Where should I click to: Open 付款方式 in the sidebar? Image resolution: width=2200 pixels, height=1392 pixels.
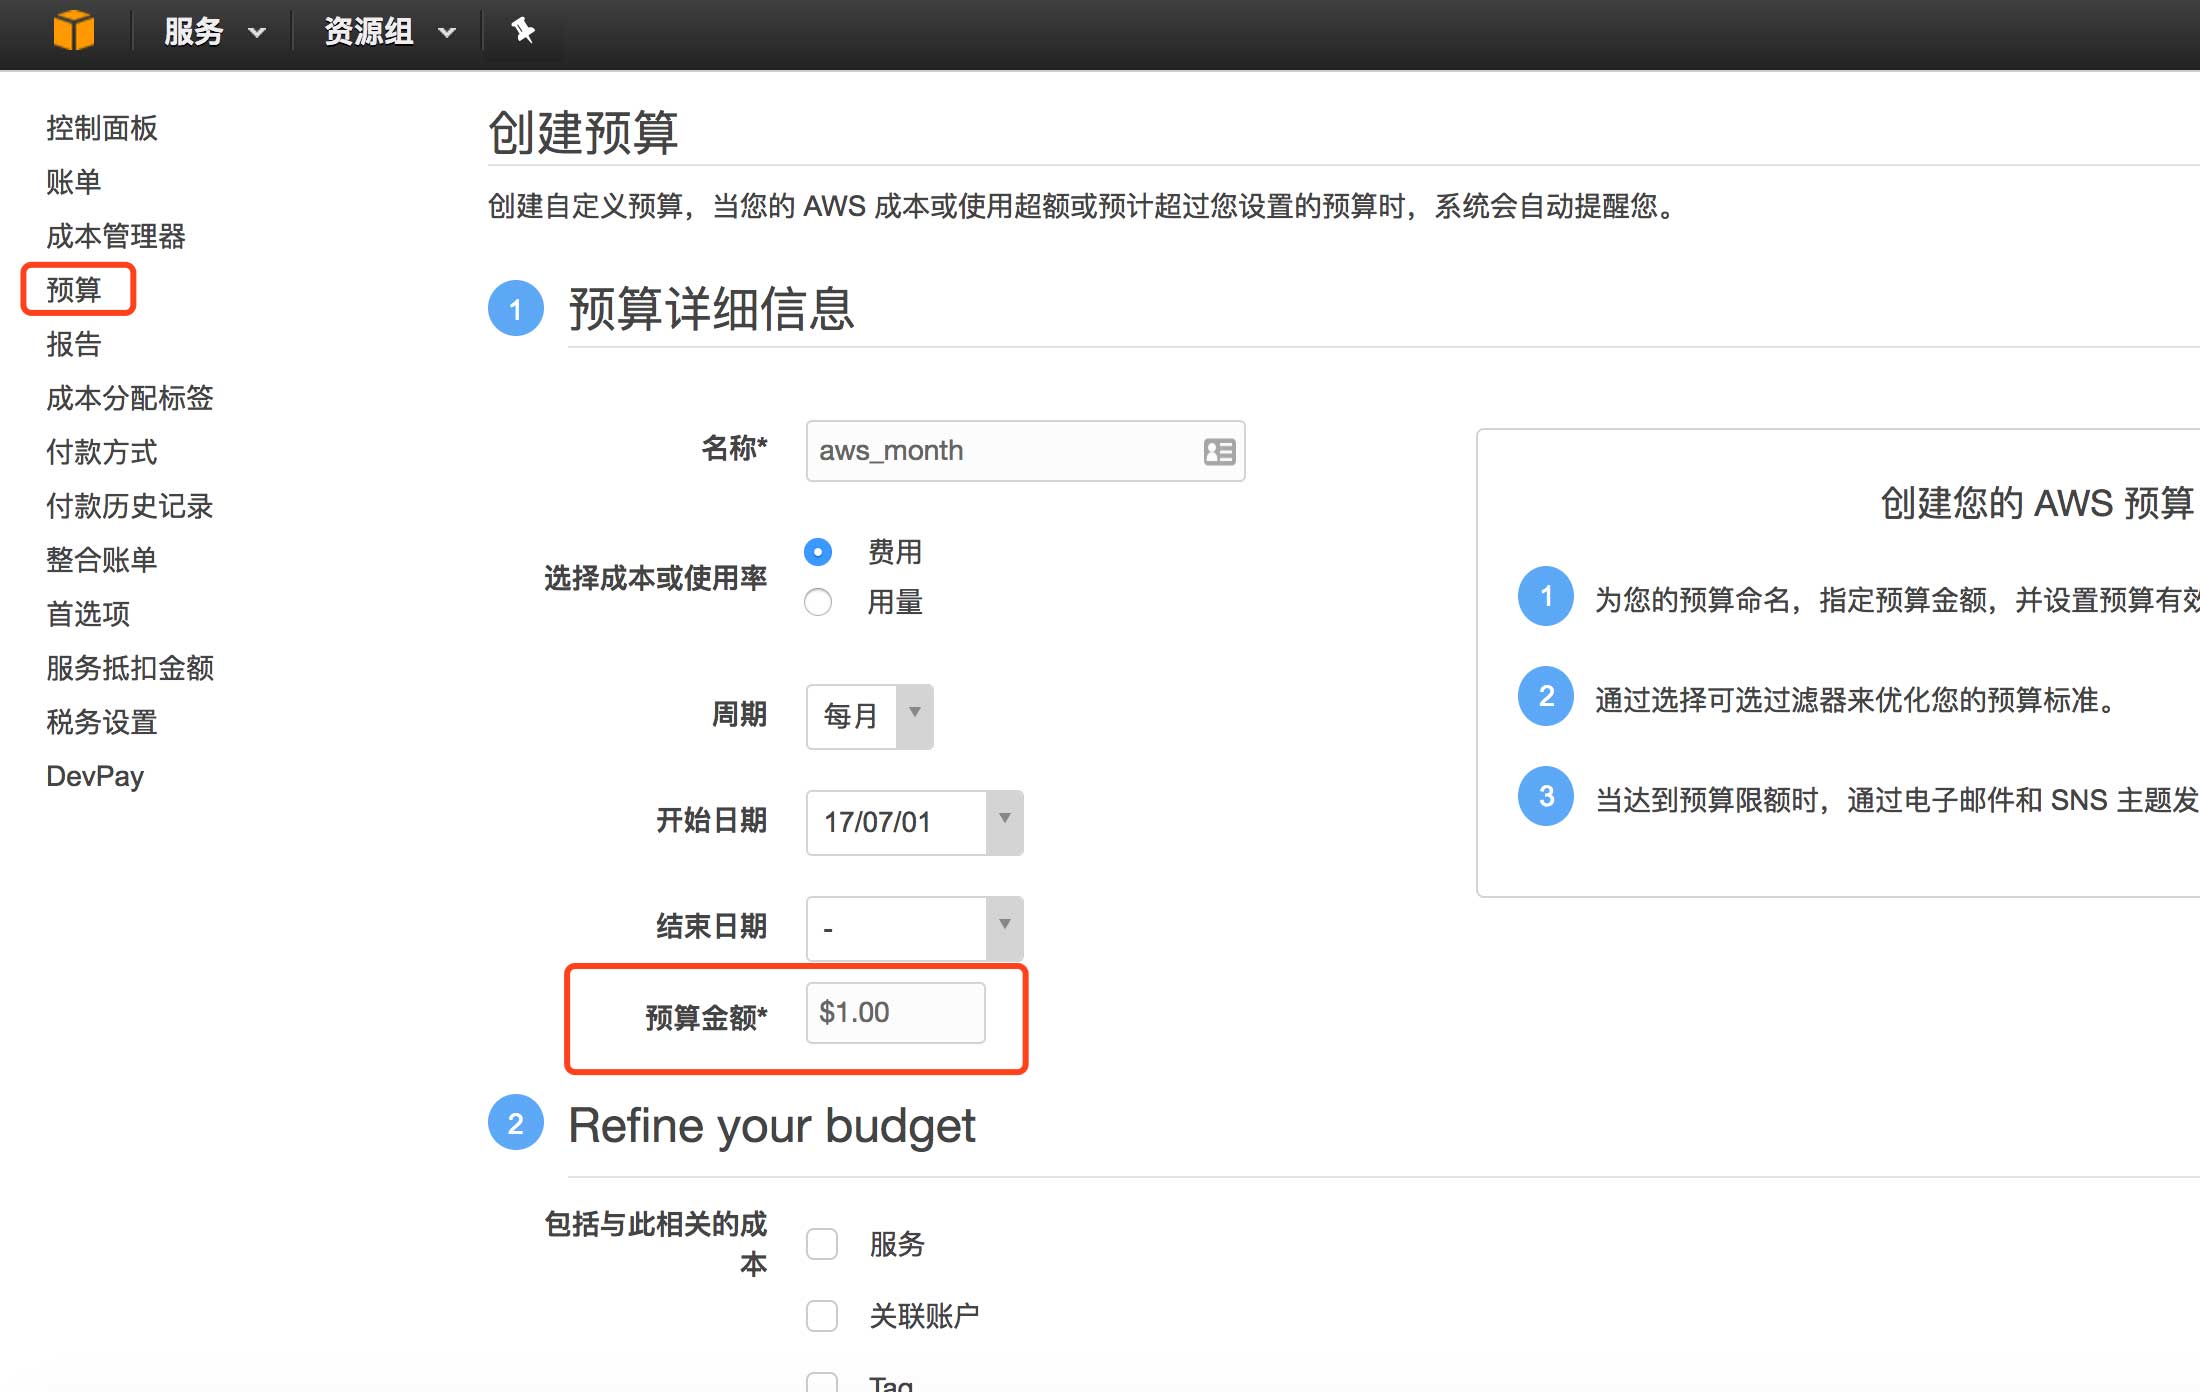[102, 452]
